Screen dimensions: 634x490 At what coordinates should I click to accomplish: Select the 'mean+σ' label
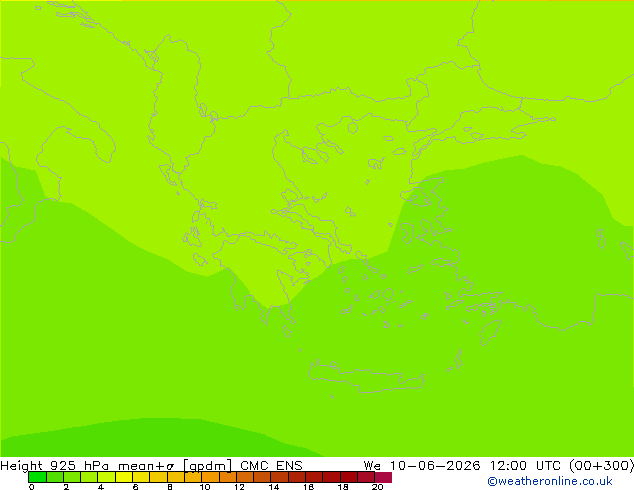[x=146, y=466]
